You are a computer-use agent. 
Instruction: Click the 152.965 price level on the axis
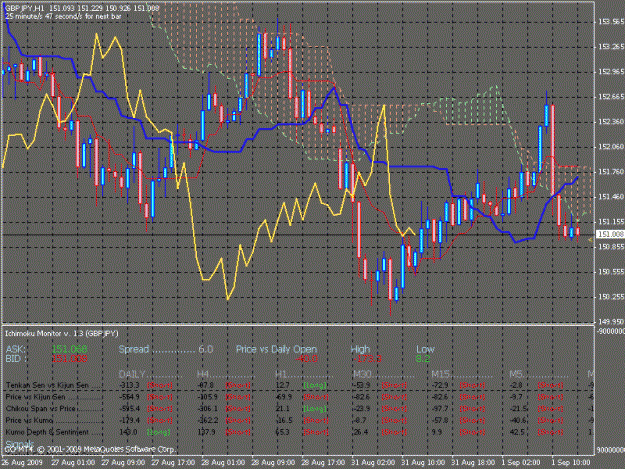tap(611, 72)
